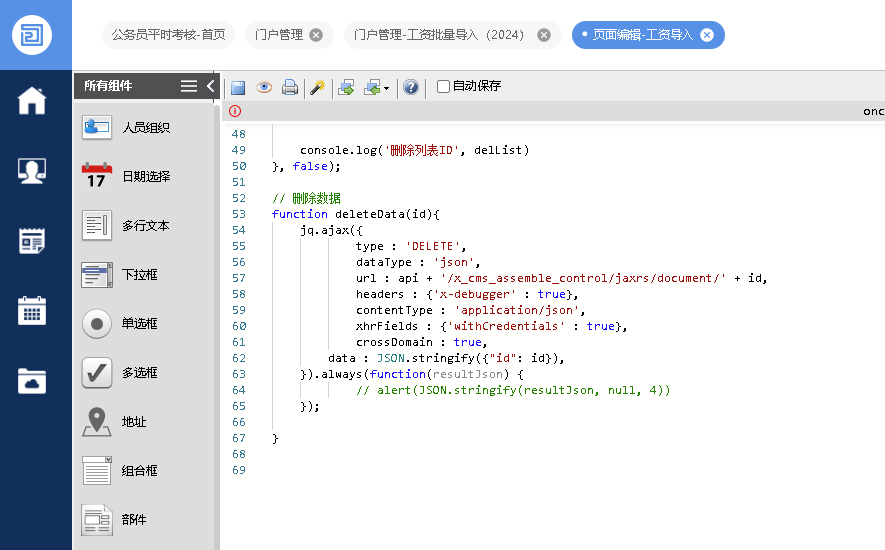Viewport: 885px width, 550px height.
Task: Open the home icon in left sidebar
Action: click(x=32, y=101)
